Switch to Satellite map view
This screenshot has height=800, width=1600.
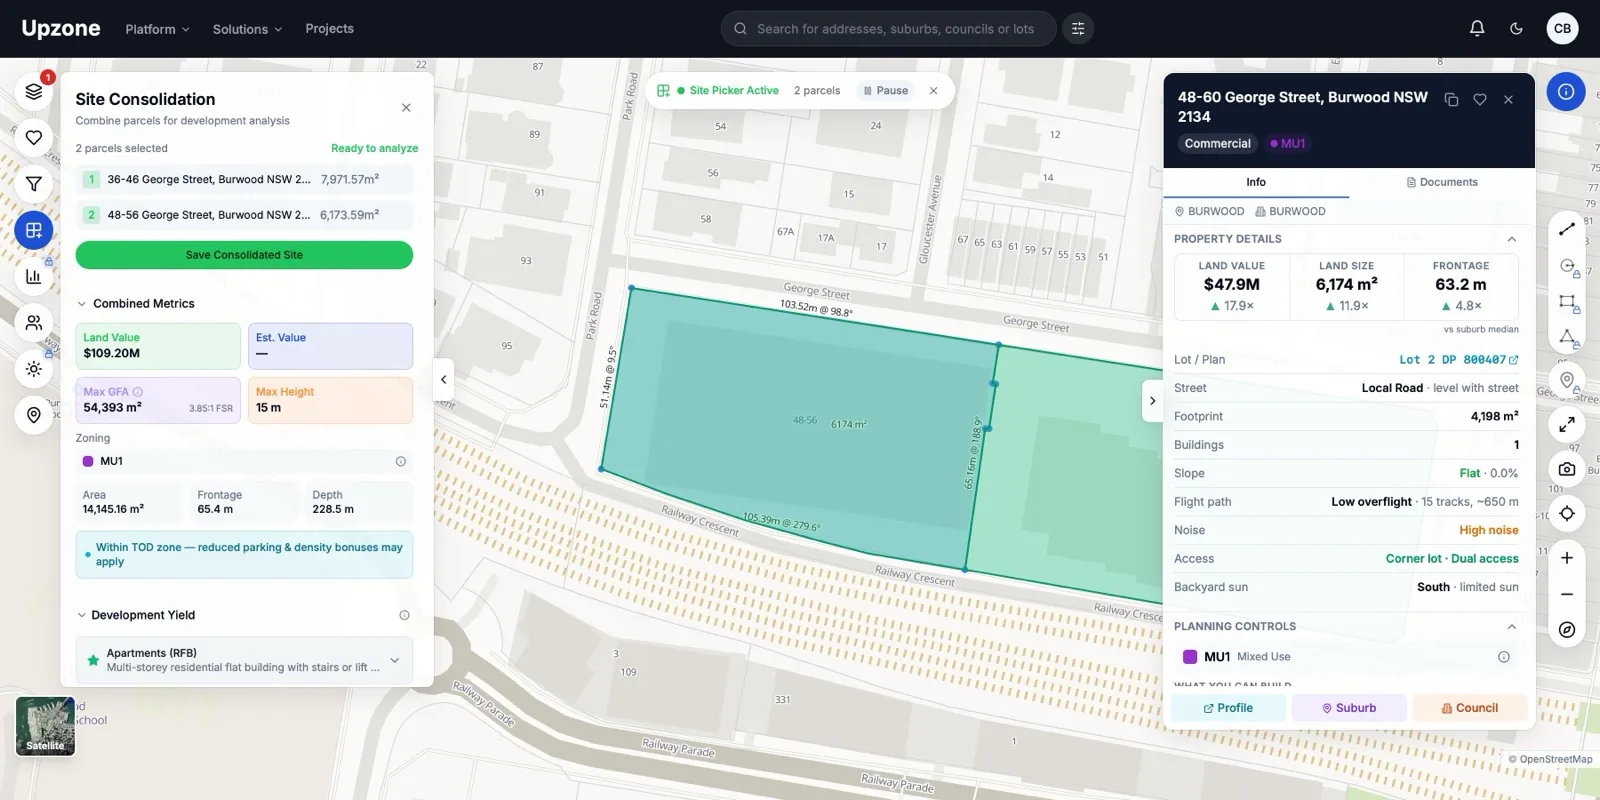coord(45,726)
